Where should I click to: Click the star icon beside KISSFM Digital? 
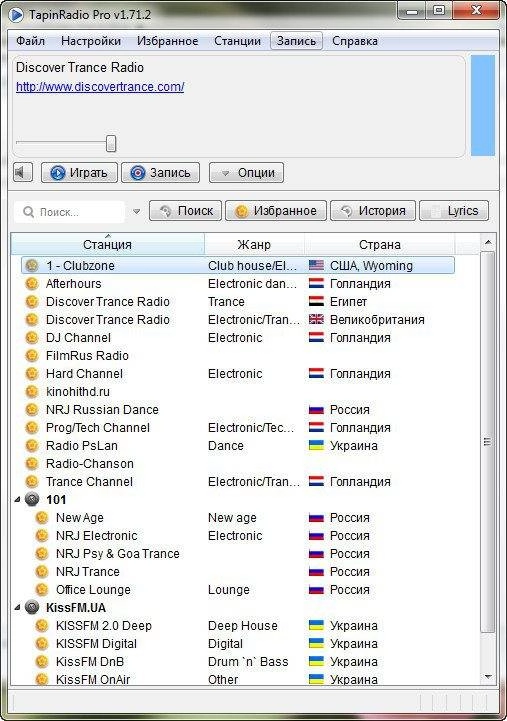42,643
